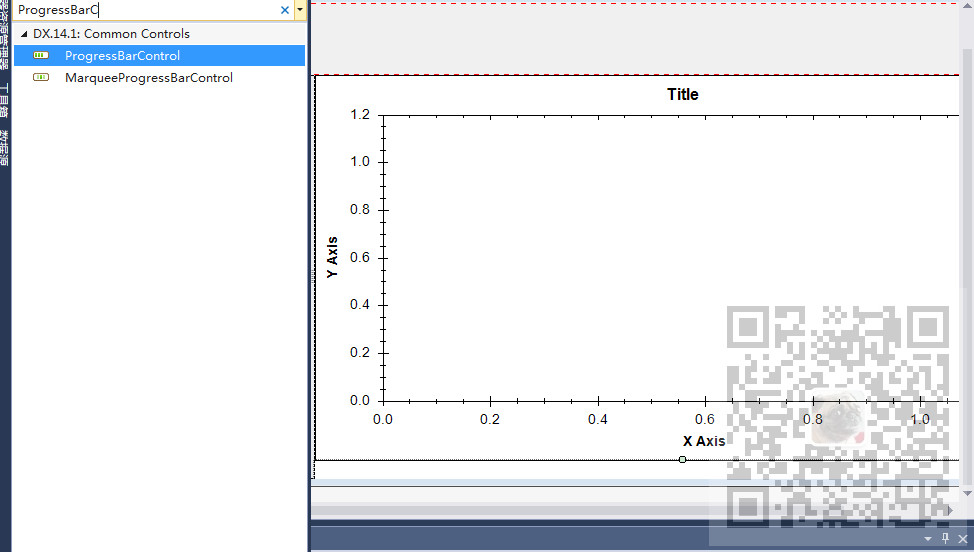
Task: Collapse the DX.14.1: Common Controls group
Action: tap(24, 34)
